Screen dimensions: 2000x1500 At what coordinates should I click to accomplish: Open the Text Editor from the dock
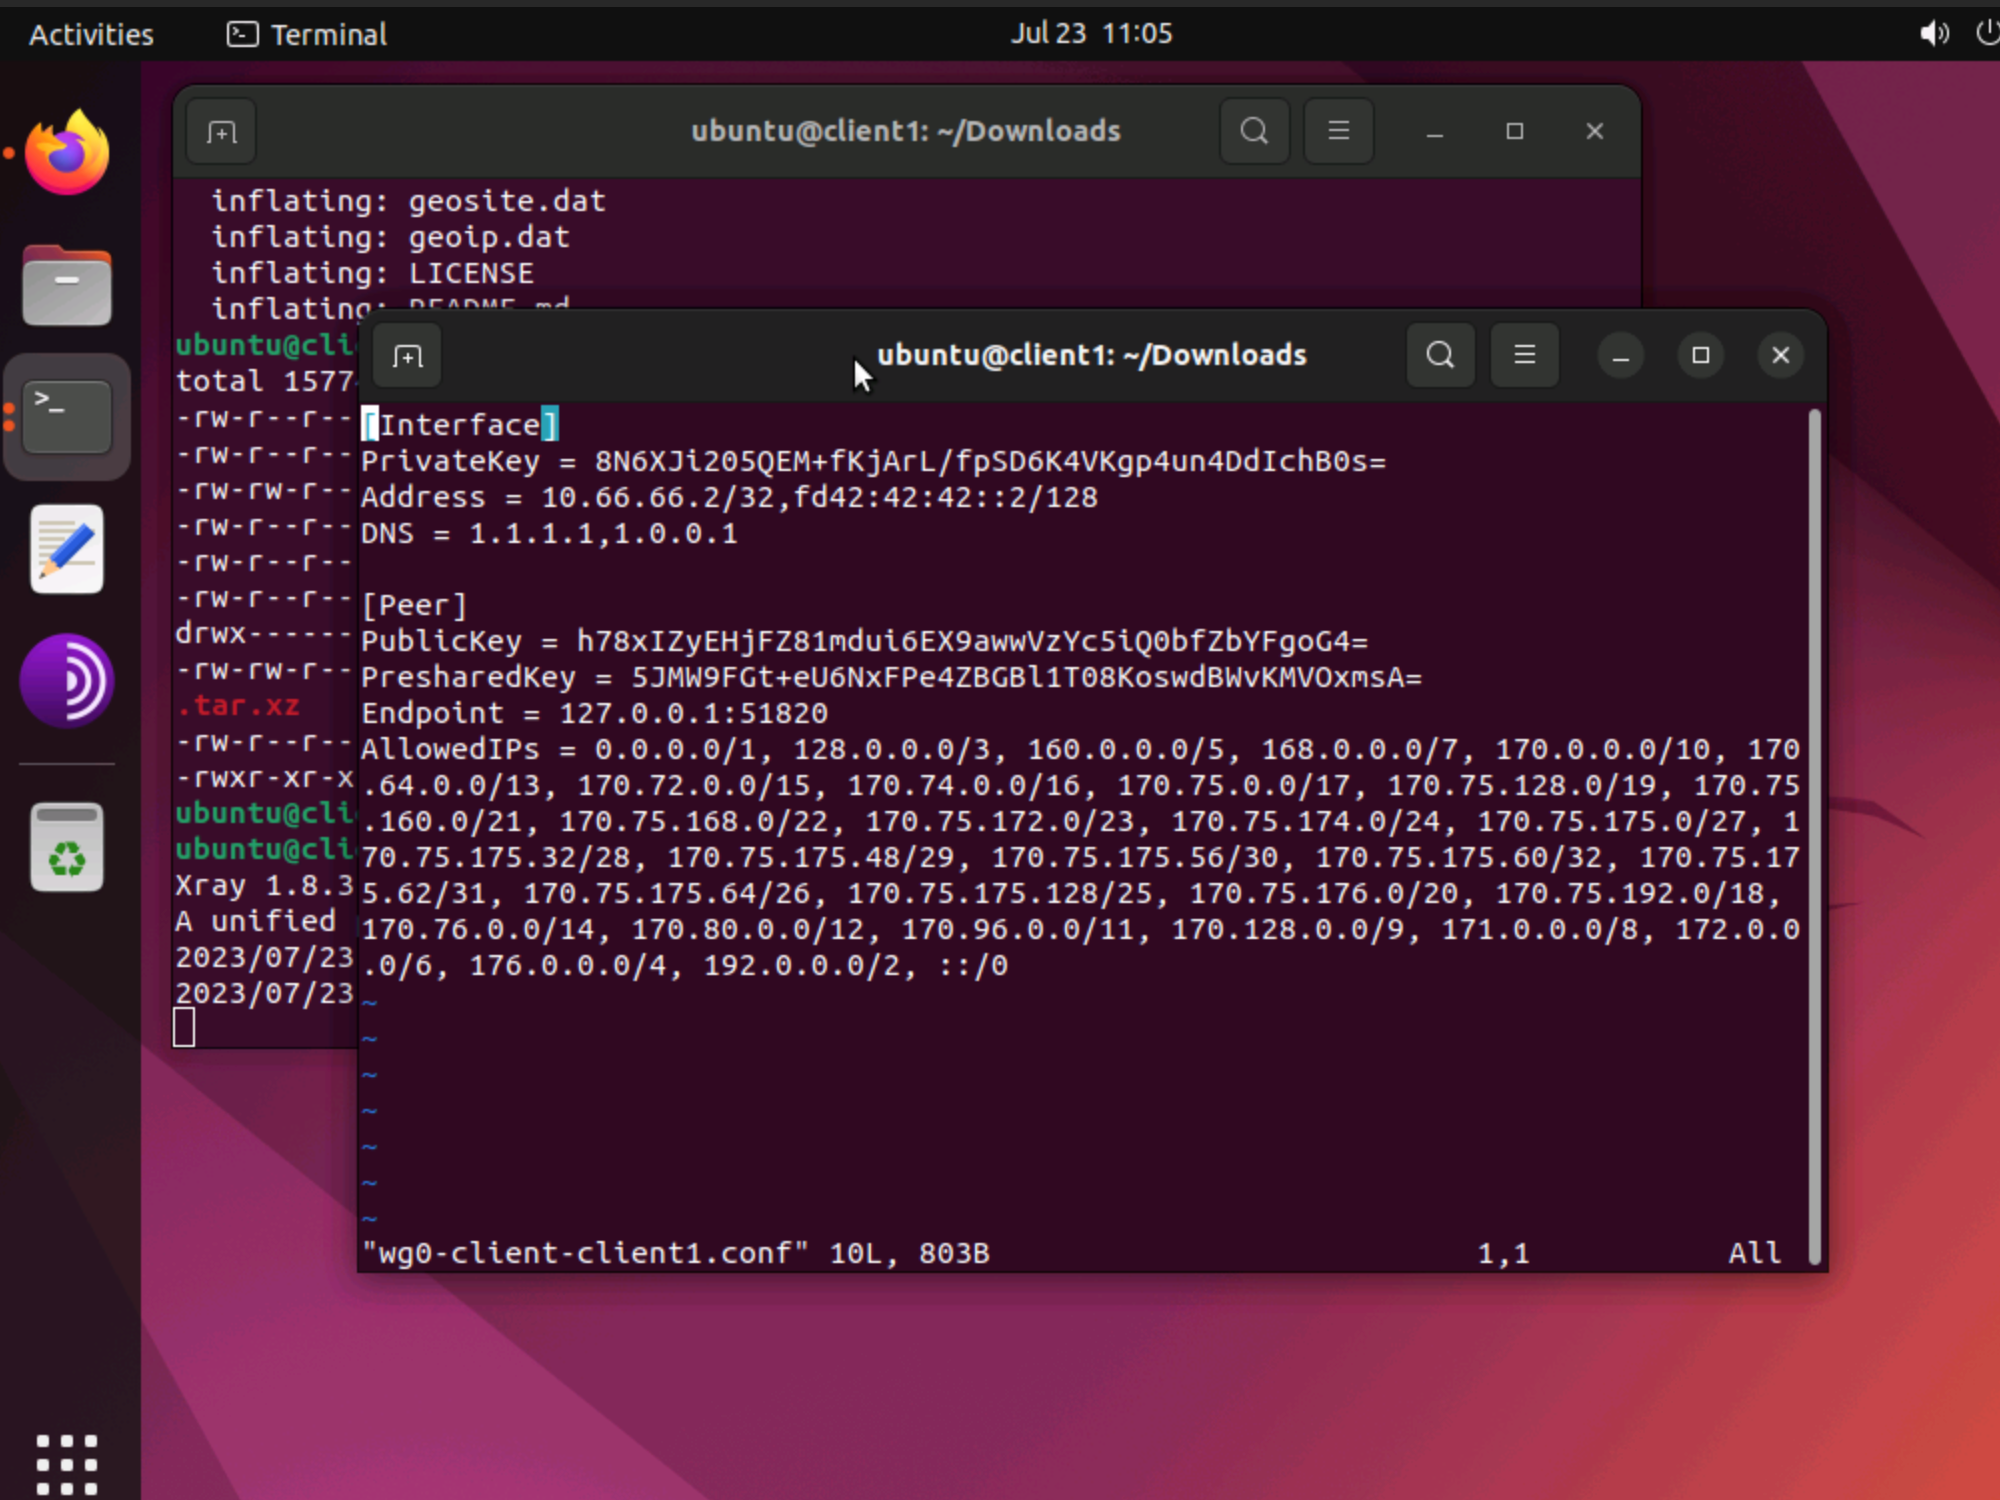tap(66, 549)
